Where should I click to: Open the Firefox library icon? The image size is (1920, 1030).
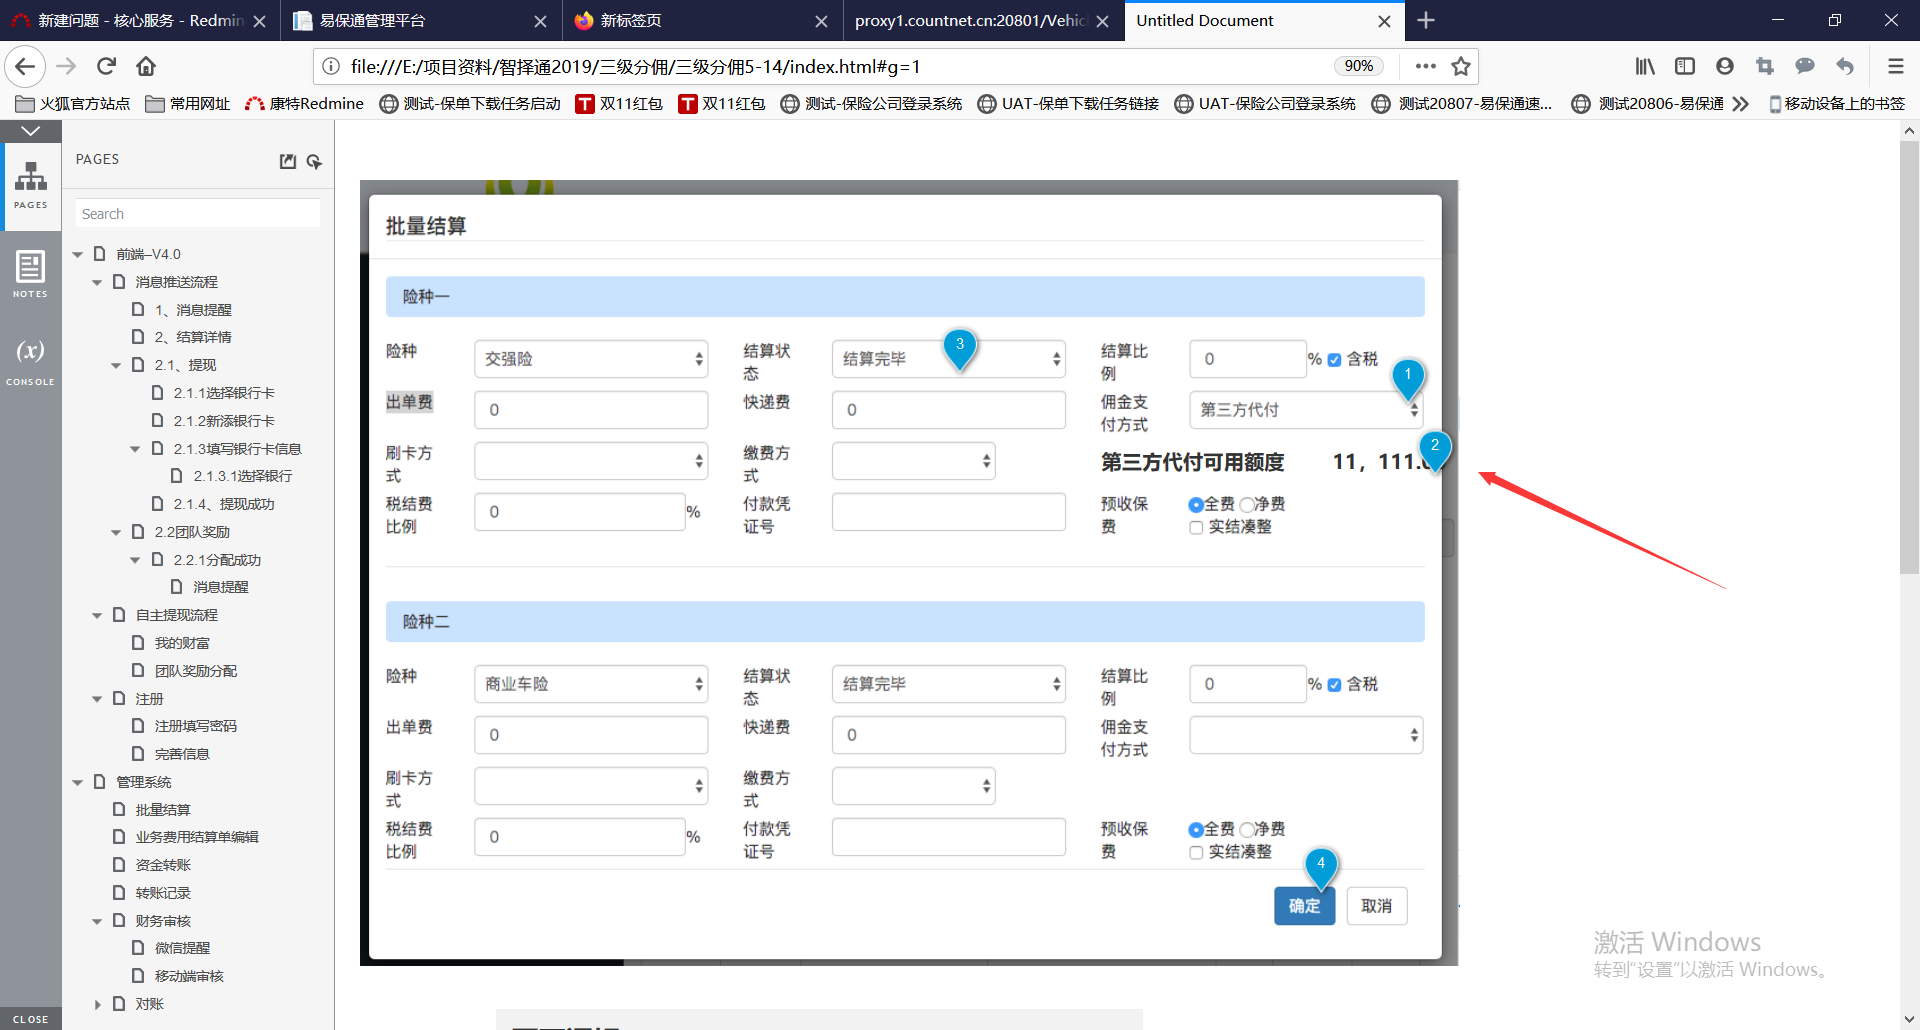tap(1644, 66)
